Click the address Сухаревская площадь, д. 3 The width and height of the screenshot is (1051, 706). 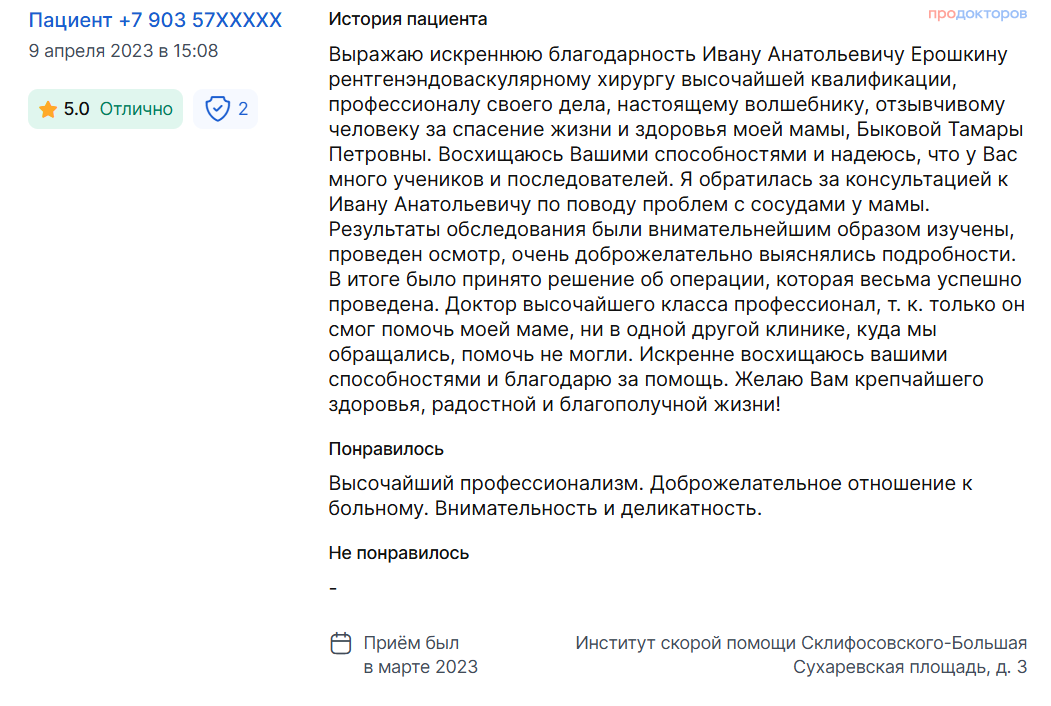coord(910,667)
